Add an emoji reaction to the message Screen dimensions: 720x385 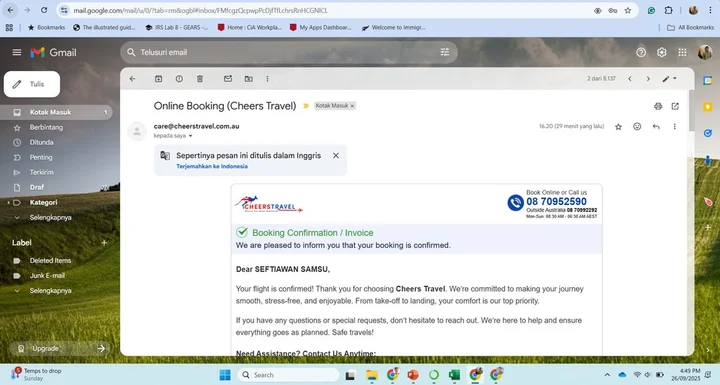click(637, 126)
